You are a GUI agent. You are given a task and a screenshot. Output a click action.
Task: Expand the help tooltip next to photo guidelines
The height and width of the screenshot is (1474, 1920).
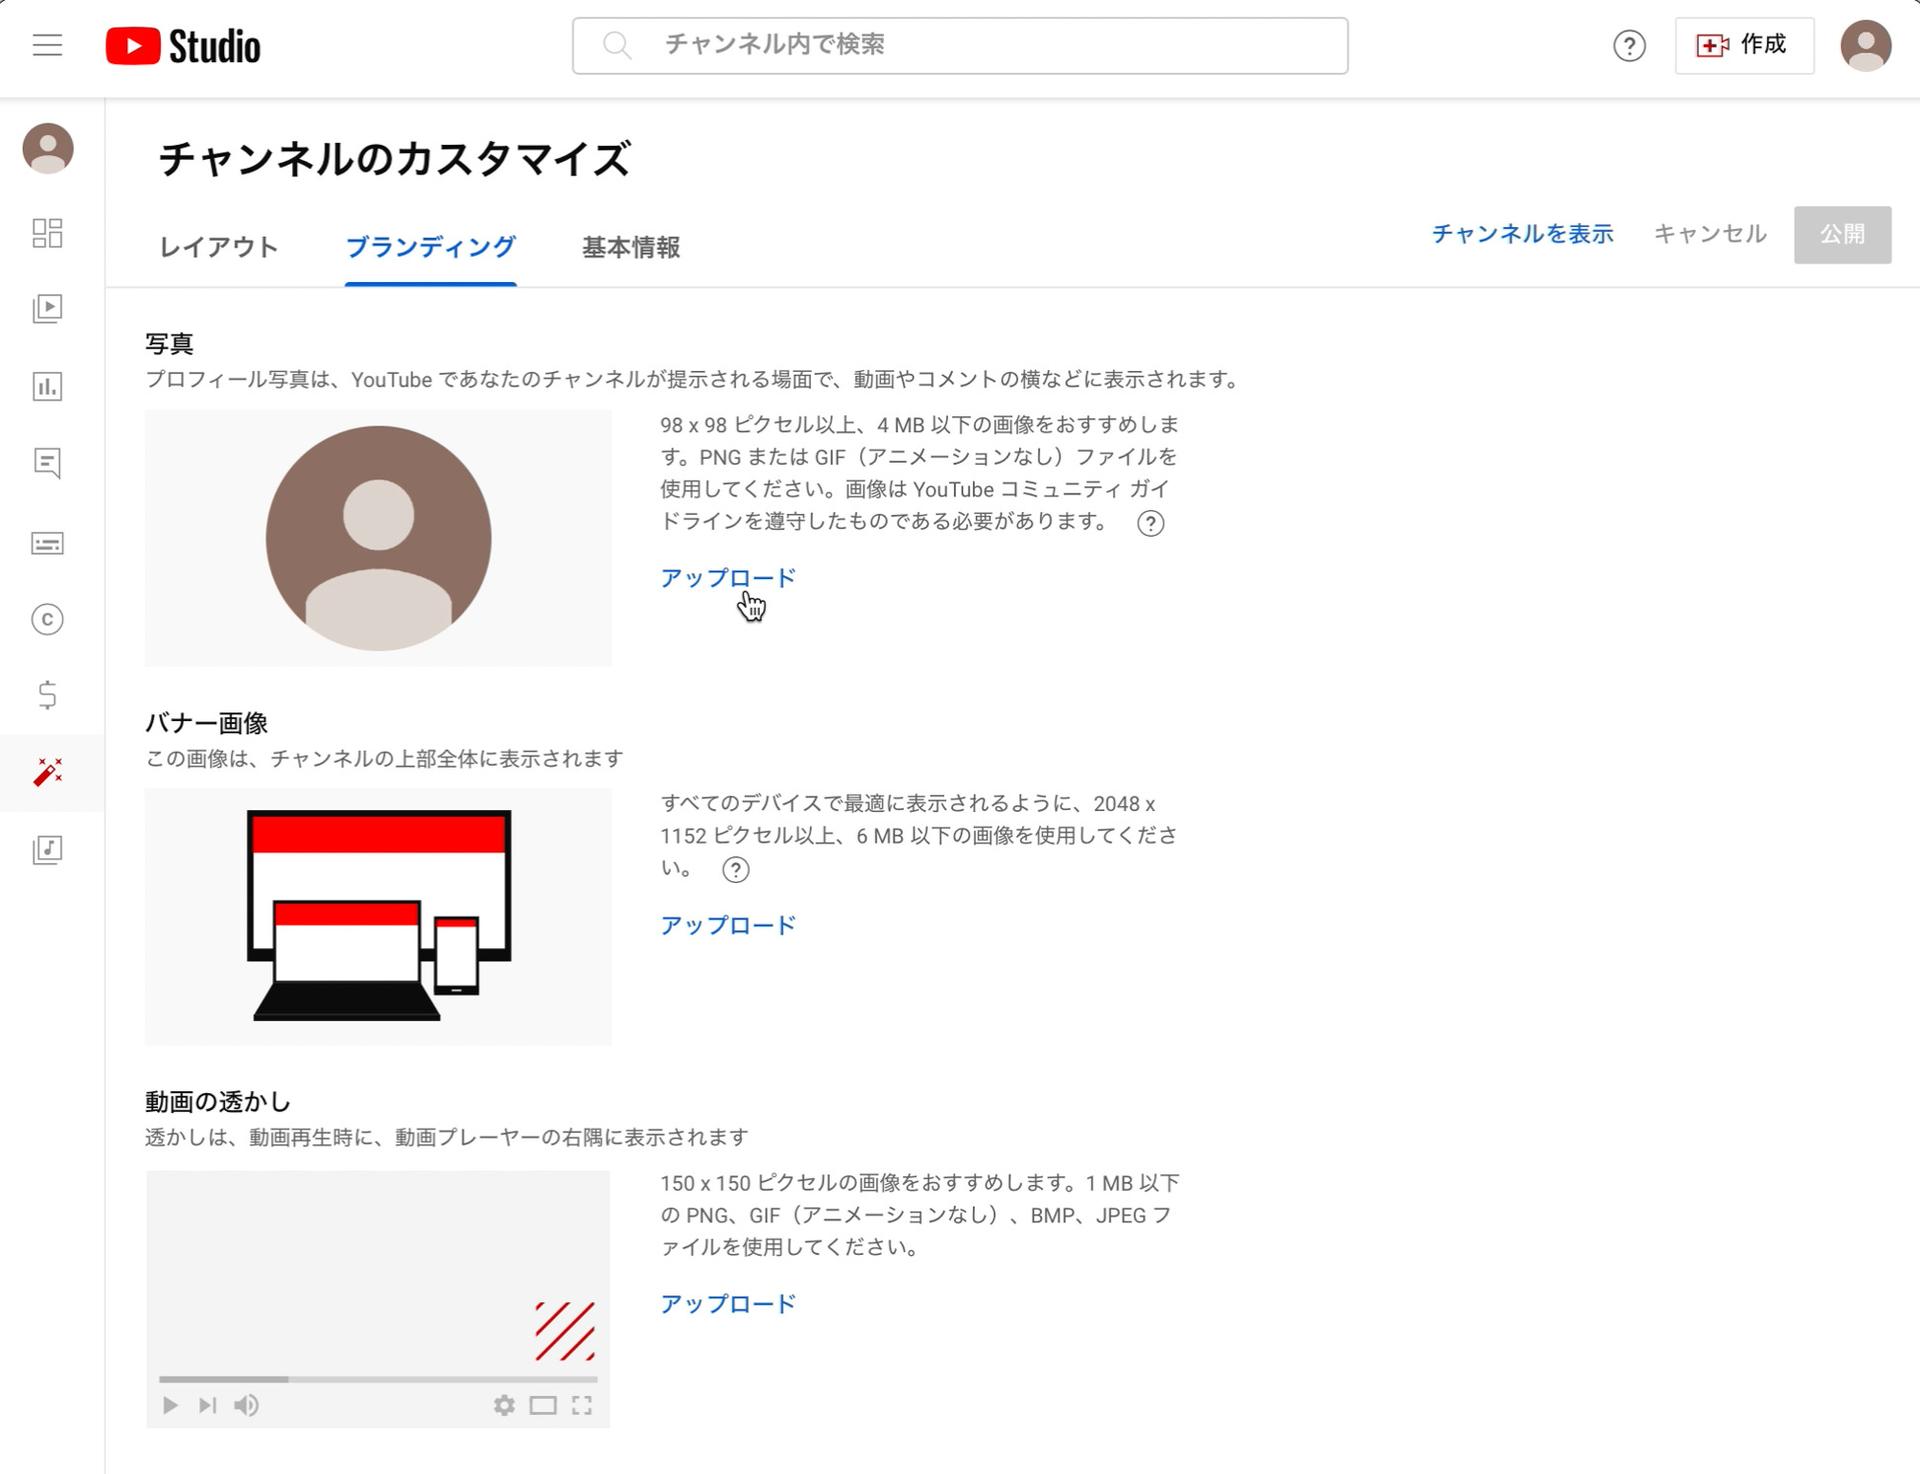coord(1150,522)
